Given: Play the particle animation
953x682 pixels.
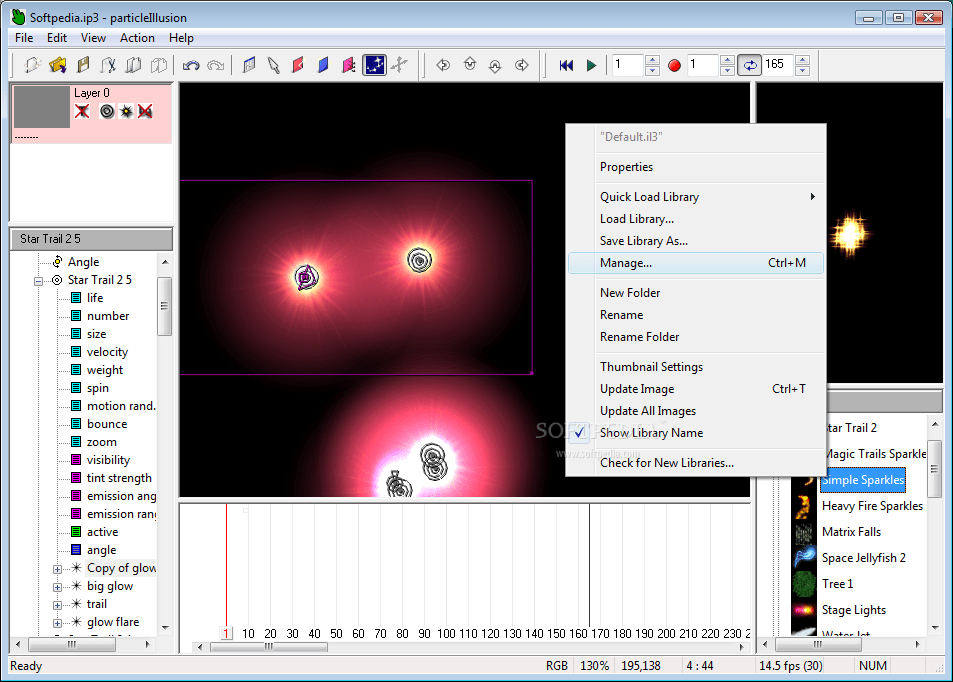Looking at the screenshot, I should point(591,64).
